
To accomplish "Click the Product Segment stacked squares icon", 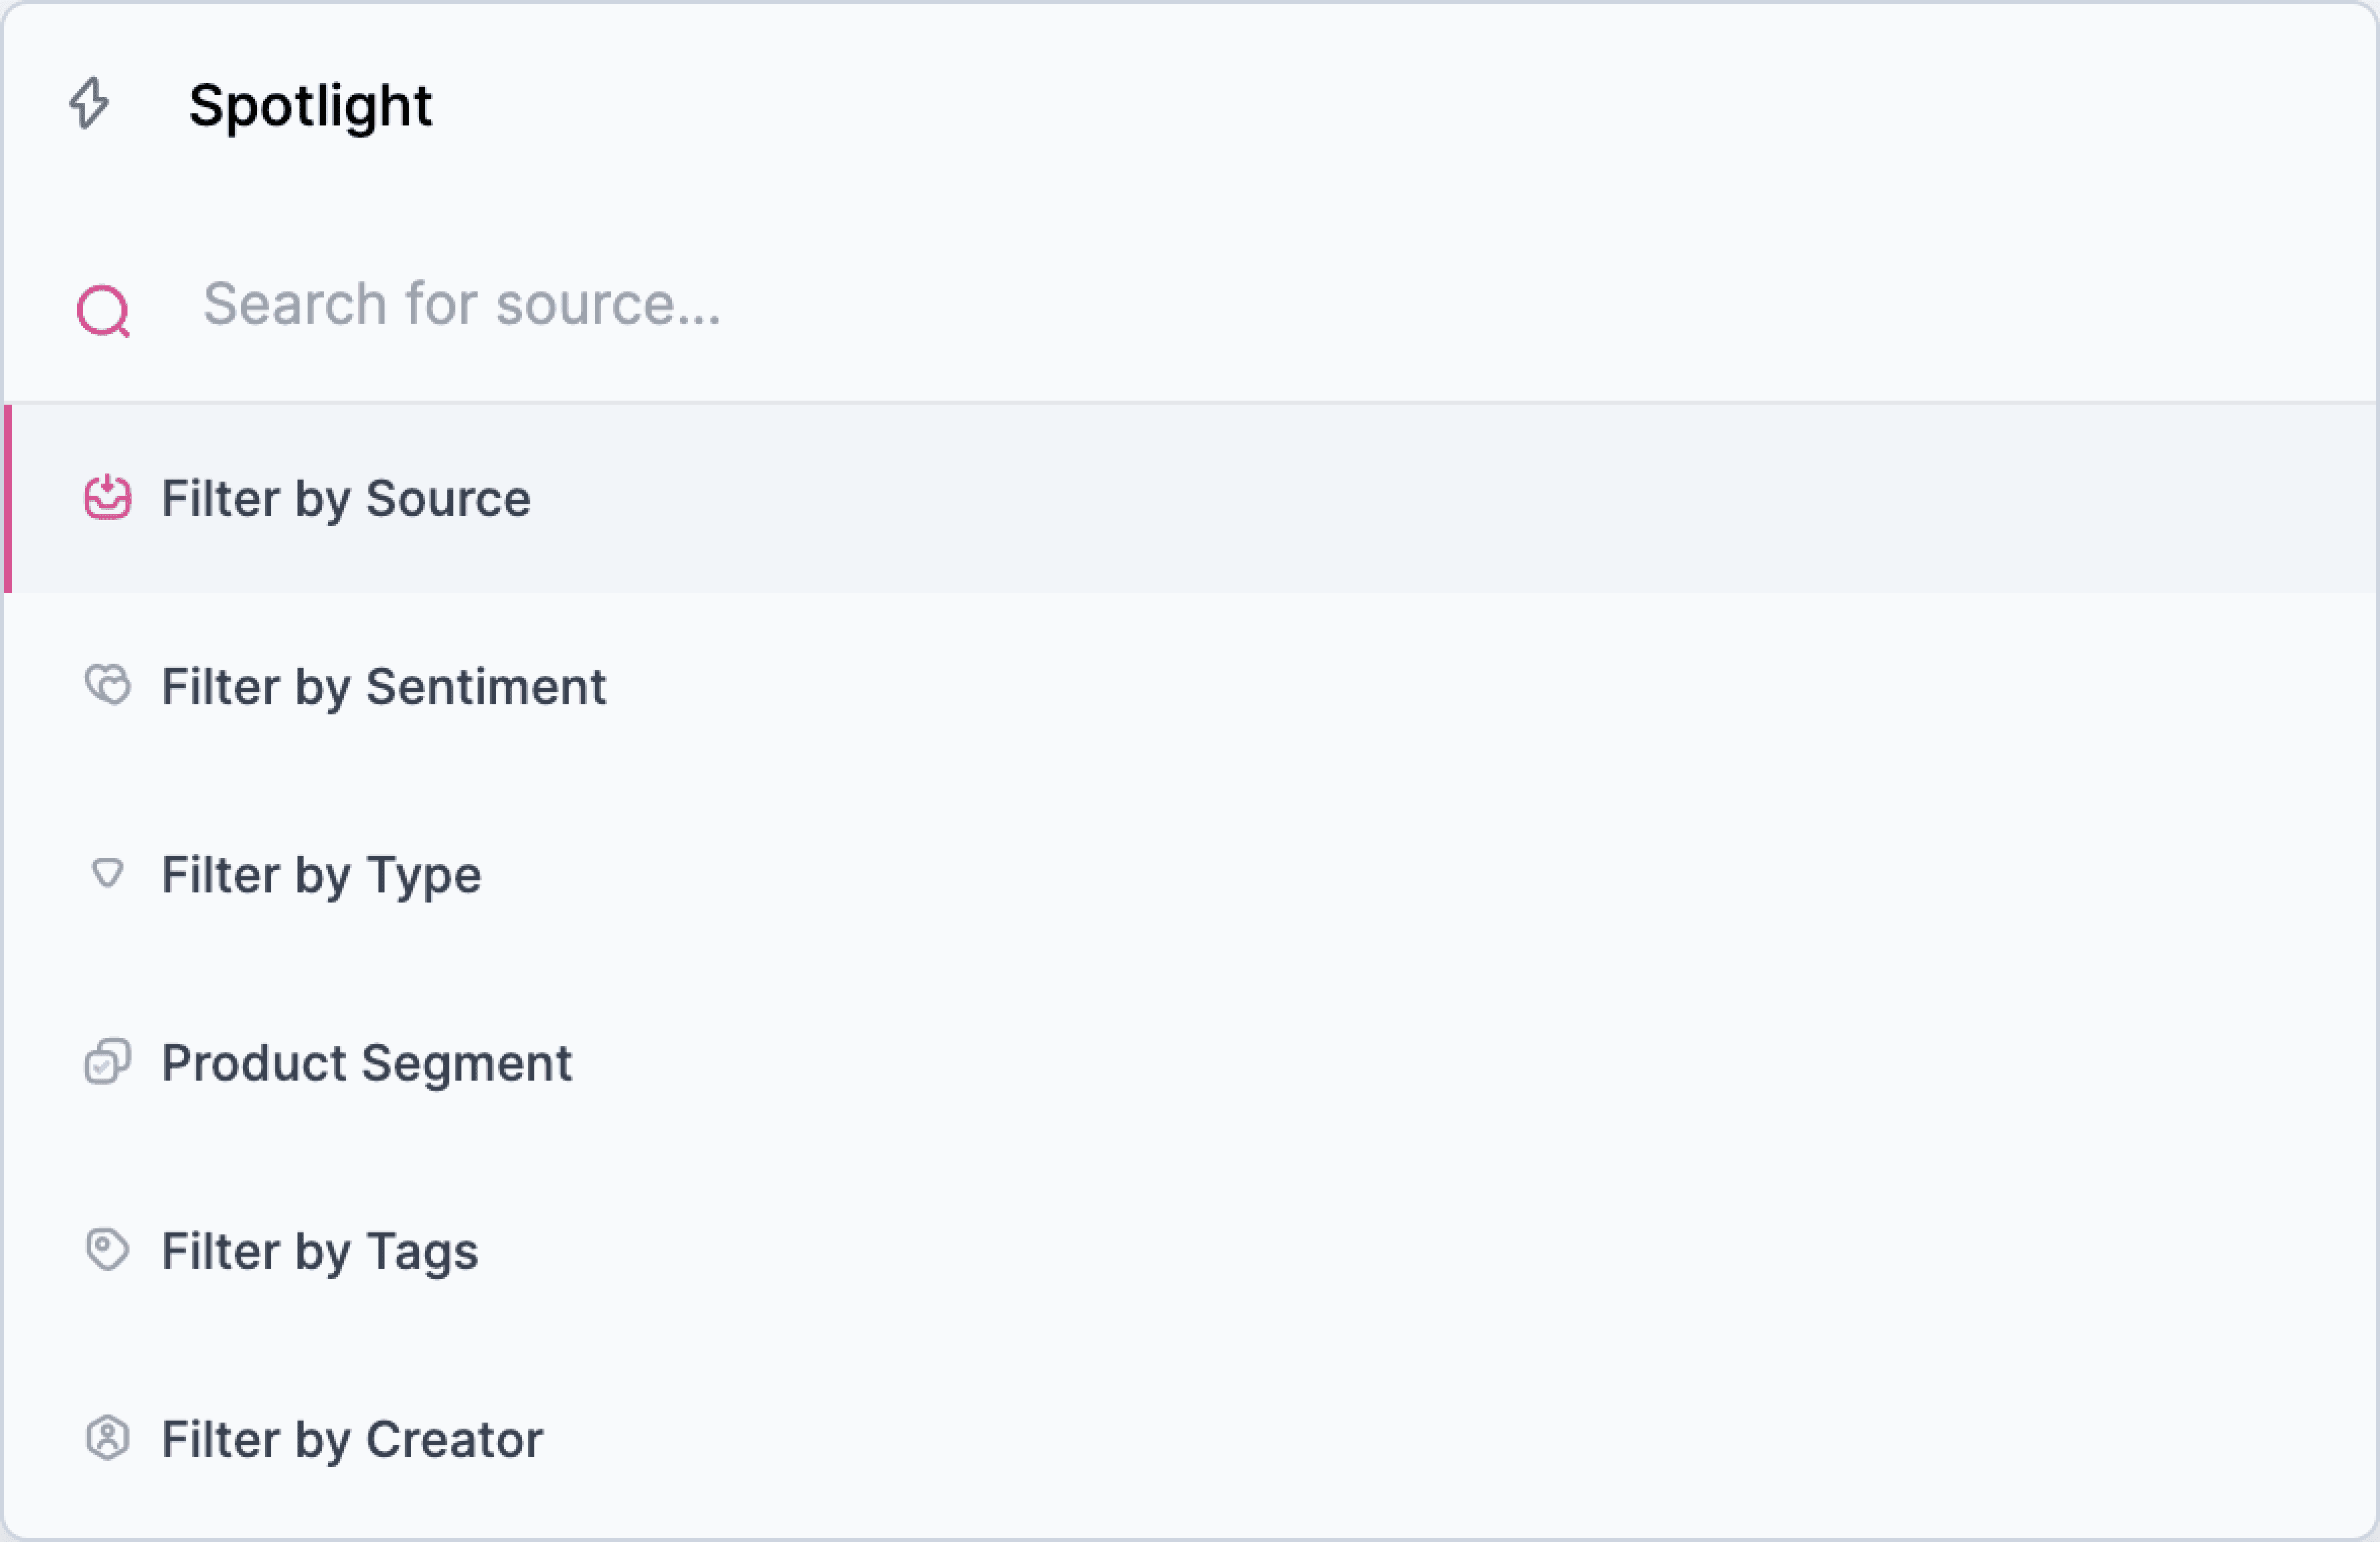I will pyautogui.click(x=107, y=1062).
